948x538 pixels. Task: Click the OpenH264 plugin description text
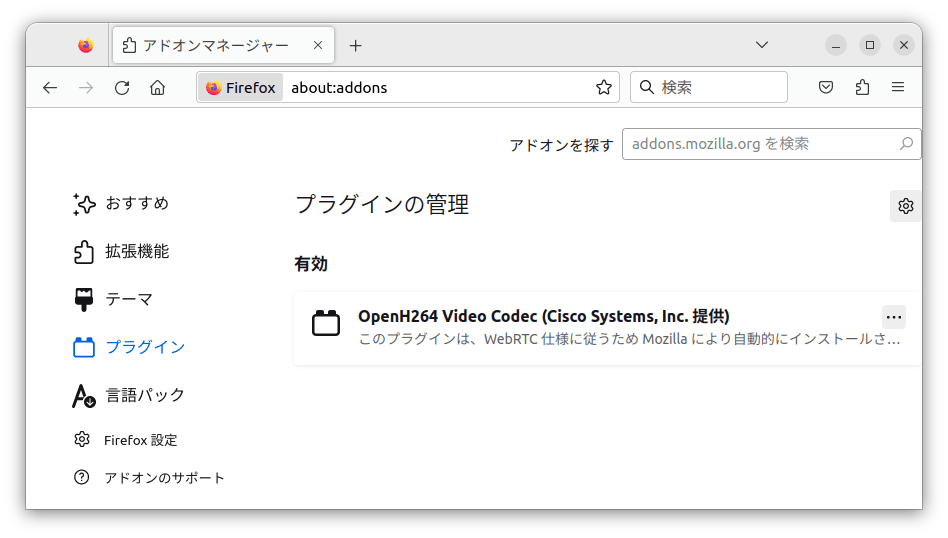pyautogui.click(x=629, y=339)
